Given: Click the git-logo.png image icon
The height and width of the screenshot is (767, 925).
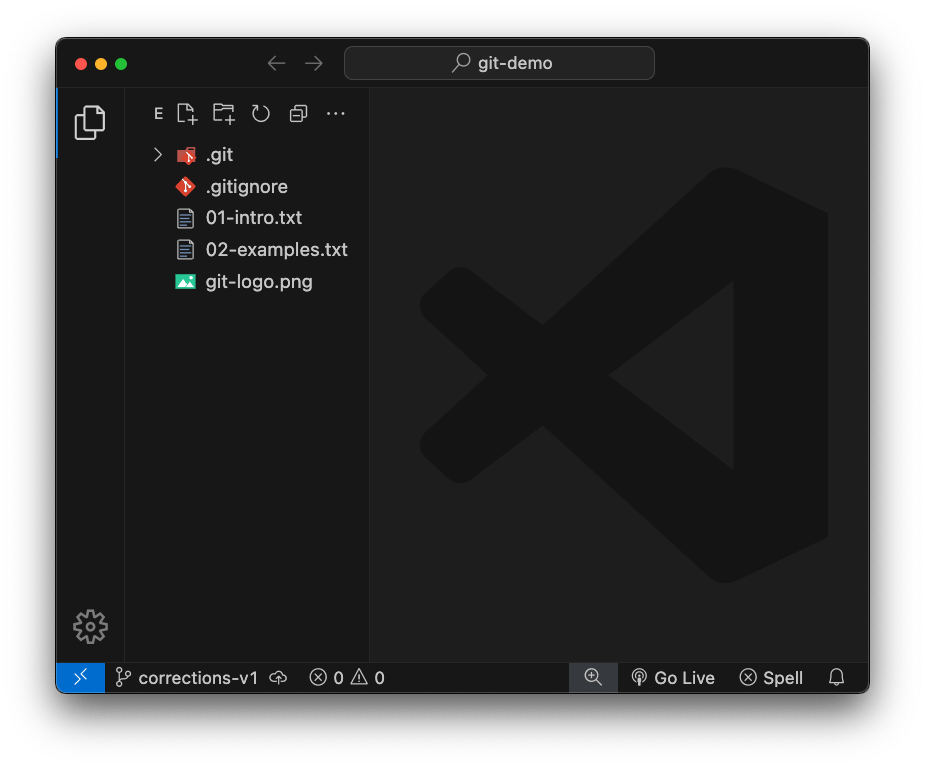Looking at the screenshot, I should (x=185, y=281).
